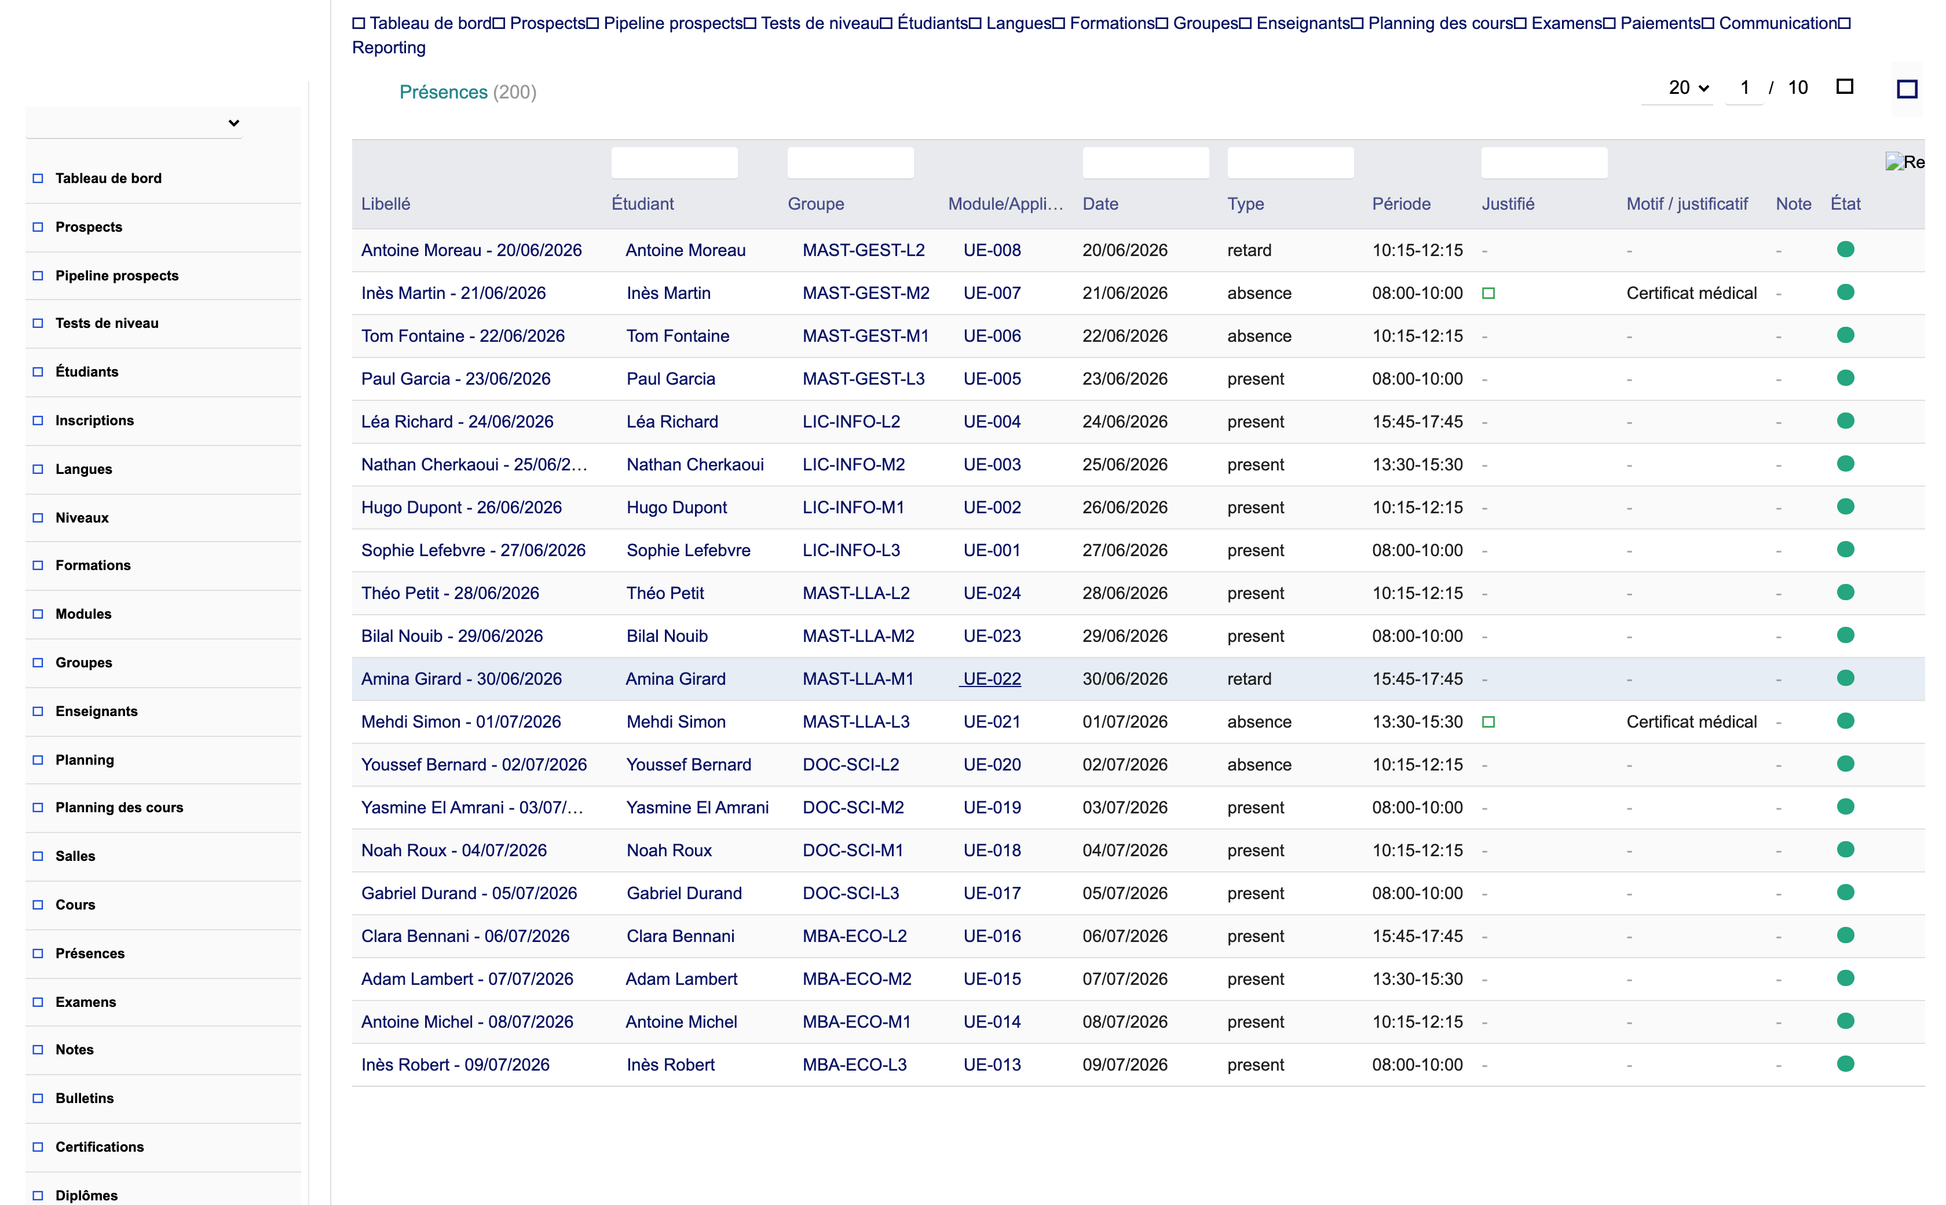Click green status dot for Antoine Moreau
1946x1205 pixels.
(x=1846, y=250)
